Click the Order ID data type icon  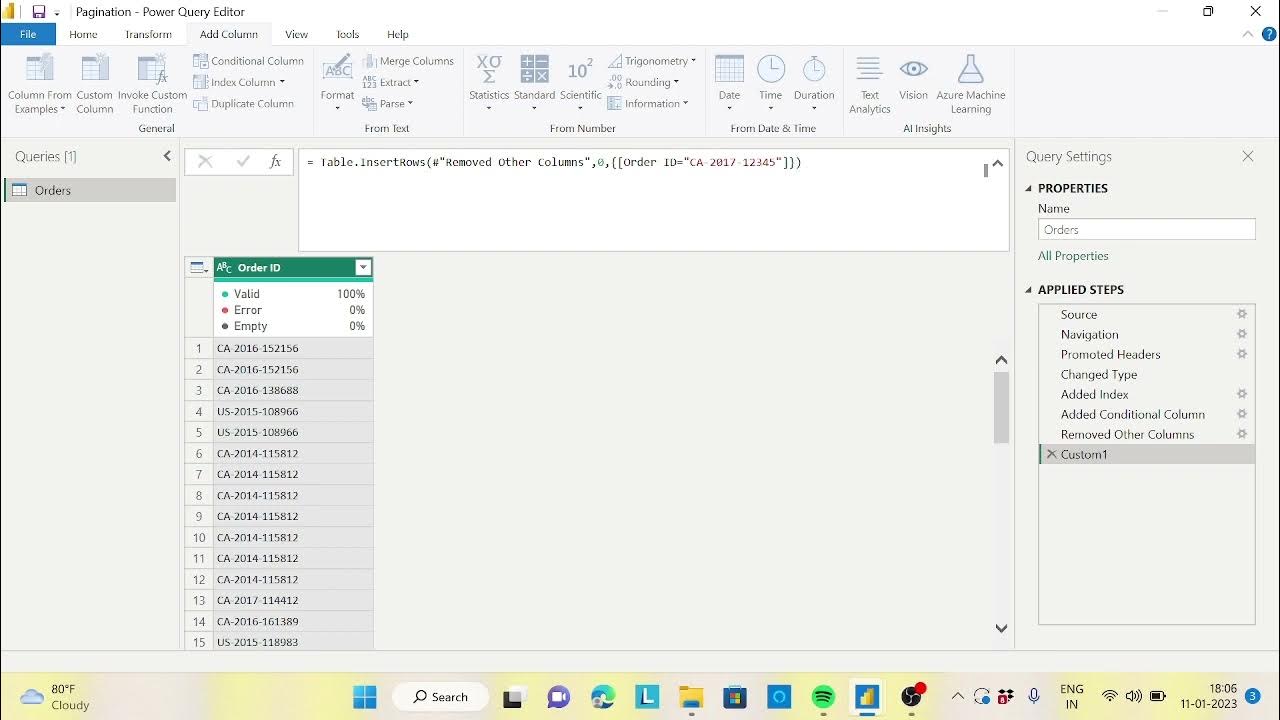pos(224,267)
